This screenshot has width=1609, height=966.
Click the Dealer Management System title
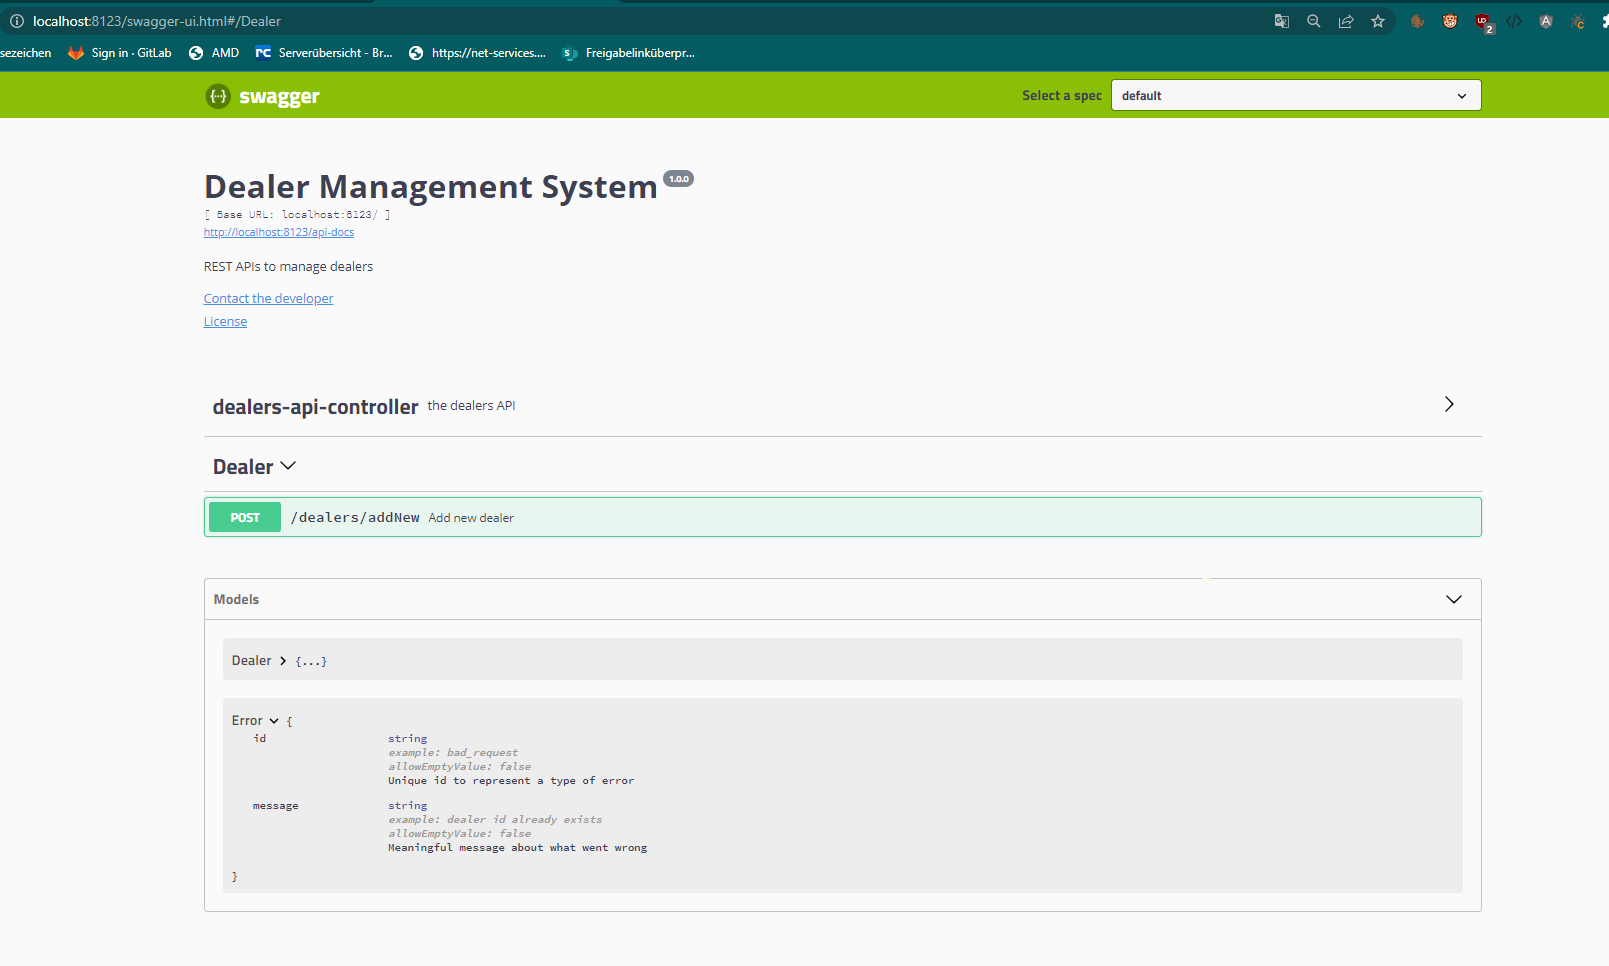click(431, 187)
